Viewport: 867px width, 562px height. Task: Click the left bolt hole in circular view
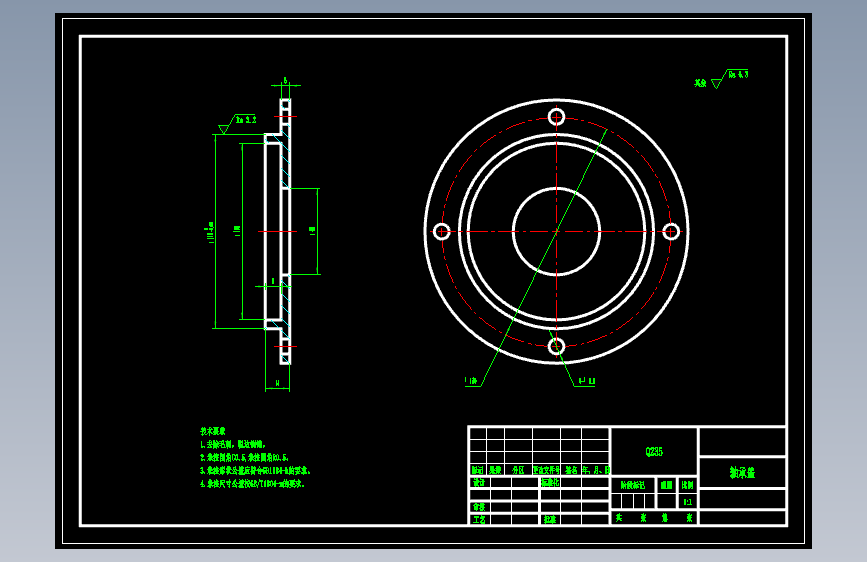[441, 231]
